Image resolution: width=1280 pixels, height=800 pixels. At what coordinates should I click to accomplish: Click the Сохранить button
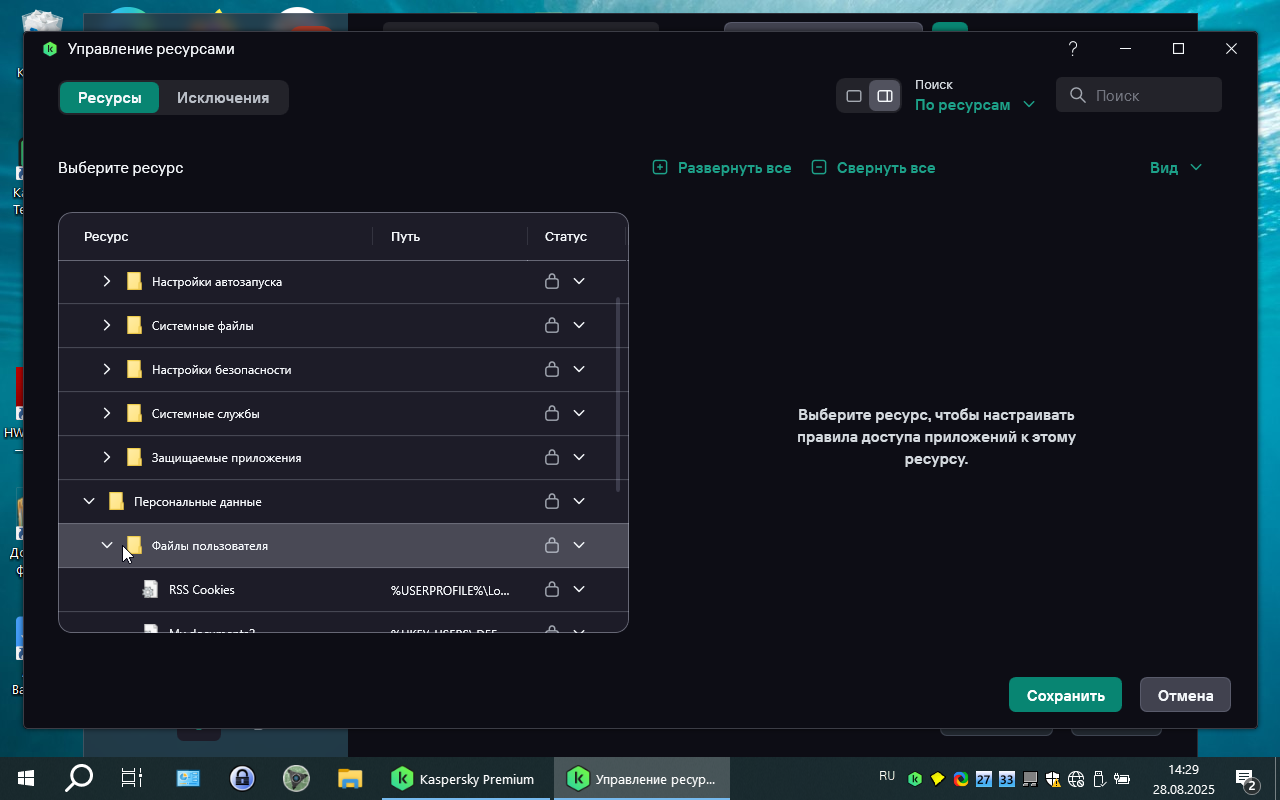click(x=1065, y=695)
